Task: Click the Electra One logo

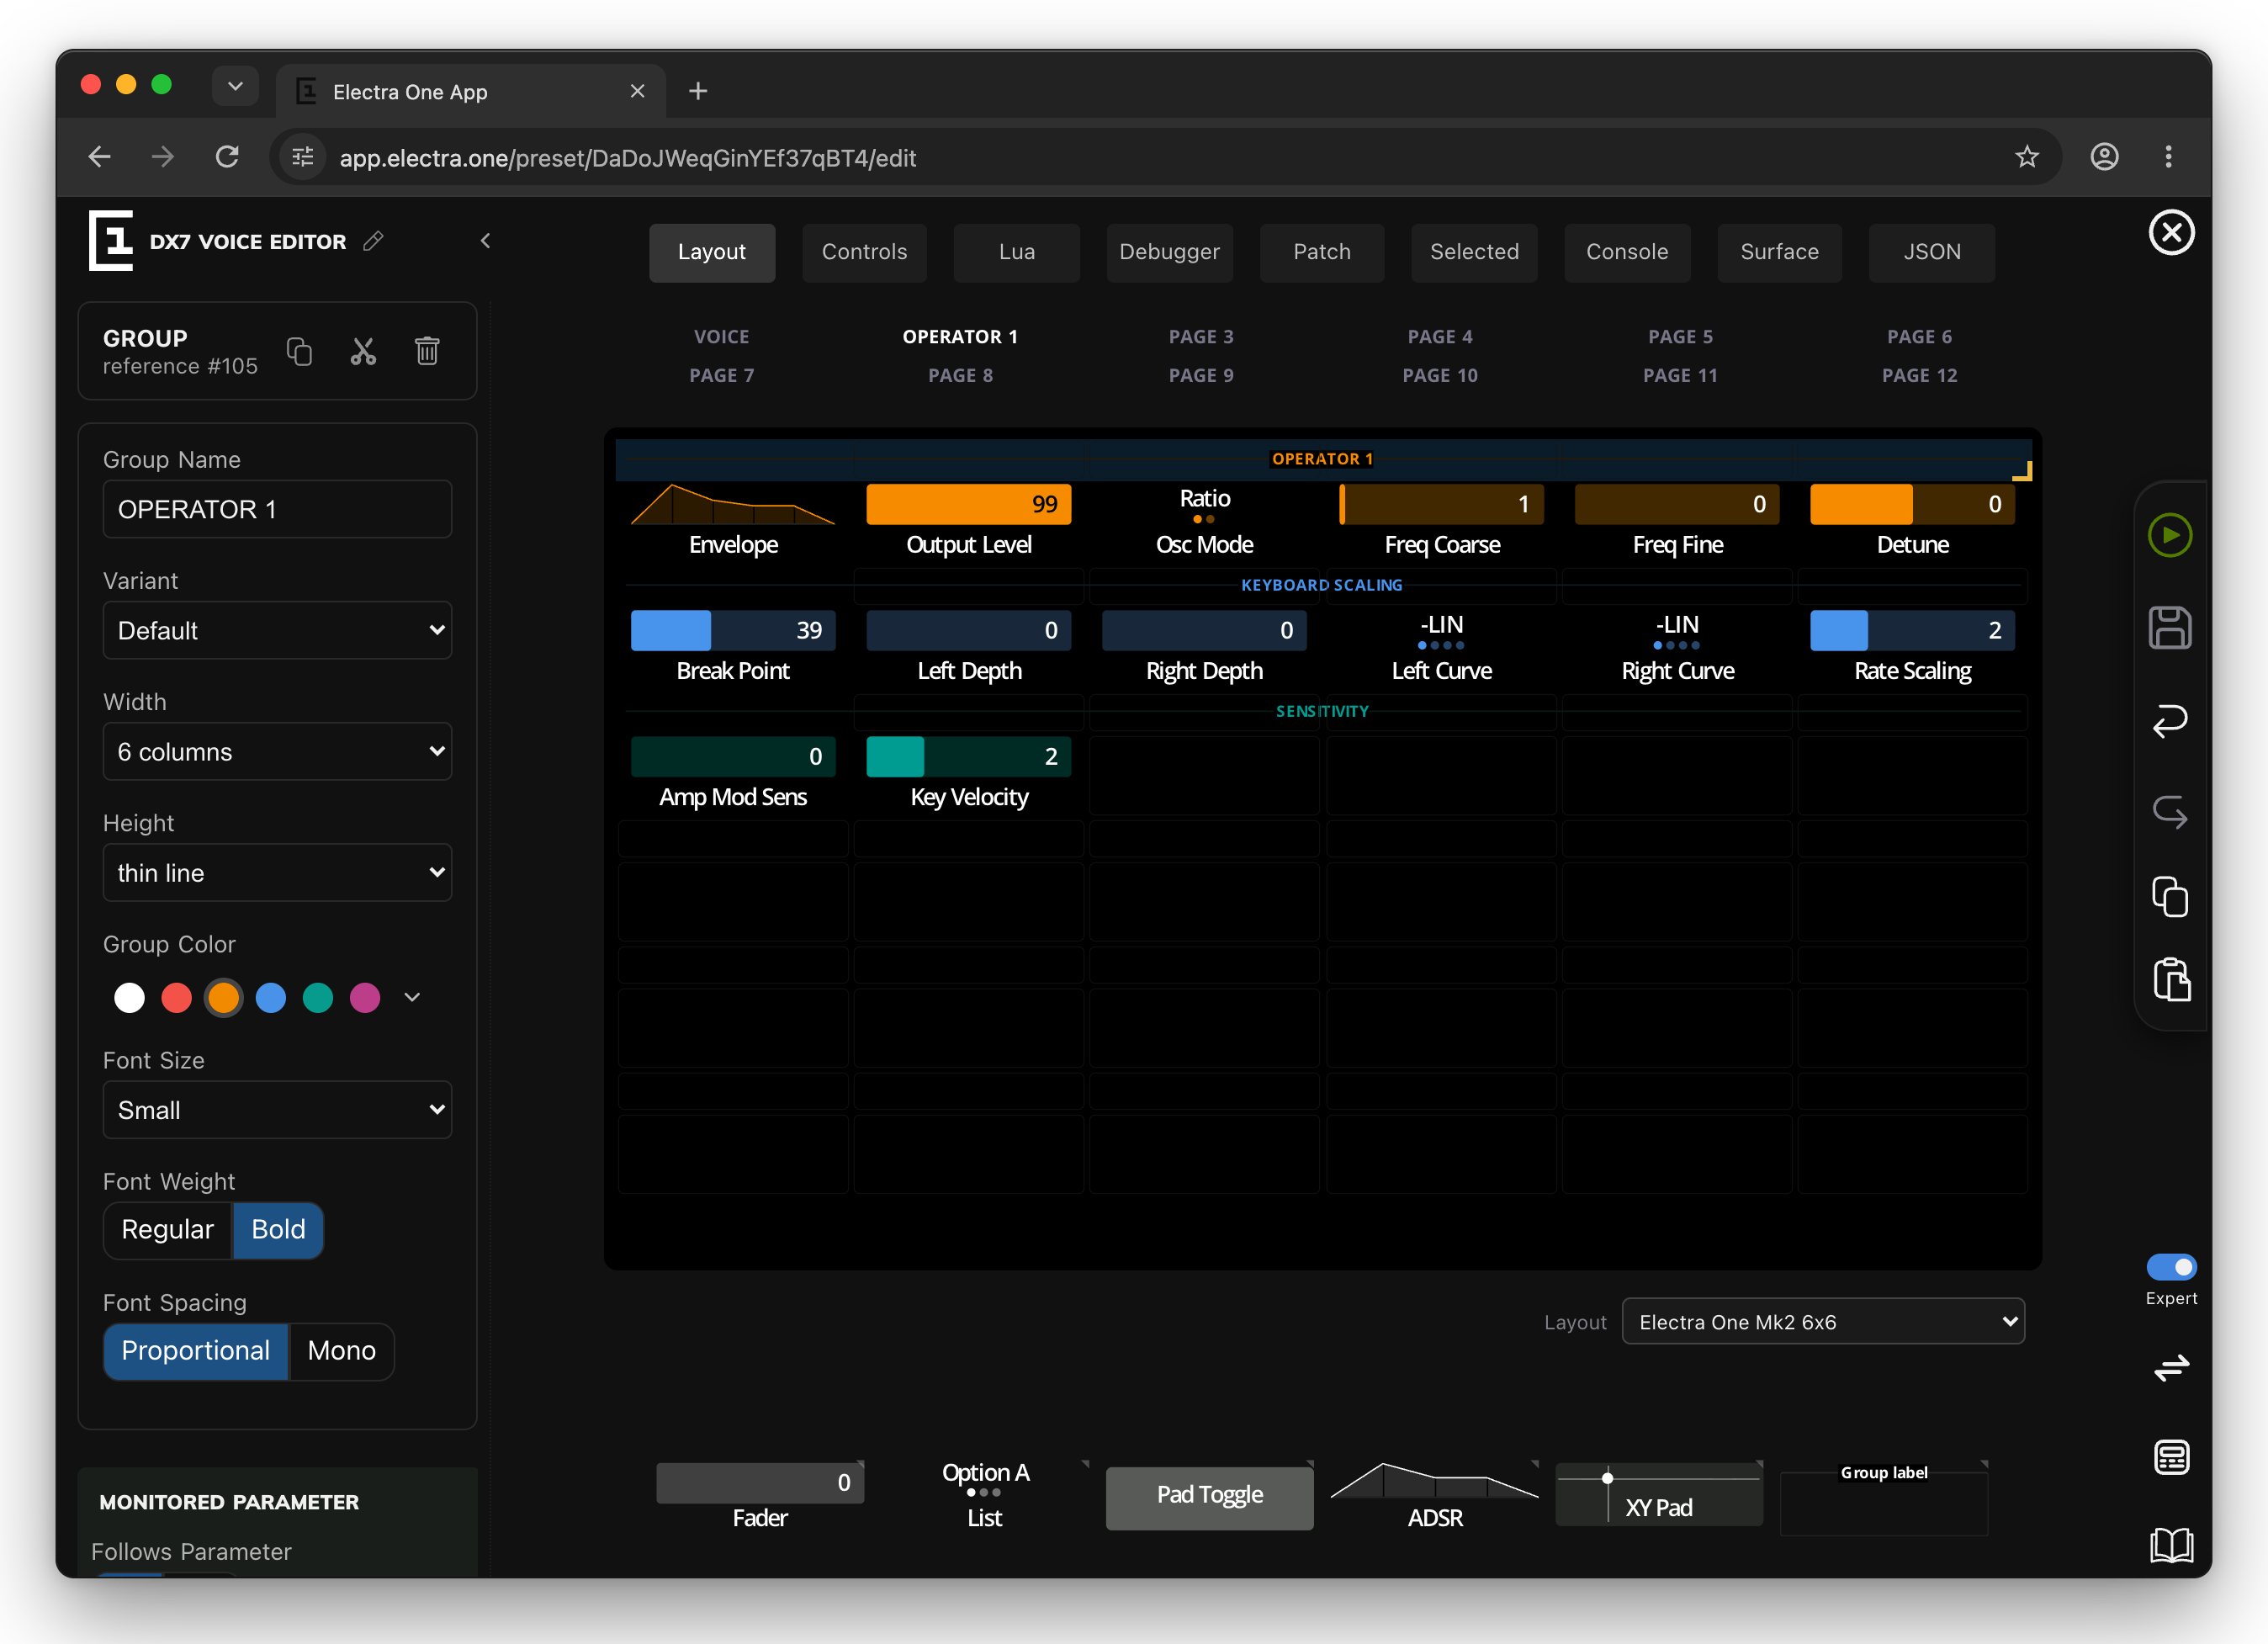Action: [x=111, y=240]
